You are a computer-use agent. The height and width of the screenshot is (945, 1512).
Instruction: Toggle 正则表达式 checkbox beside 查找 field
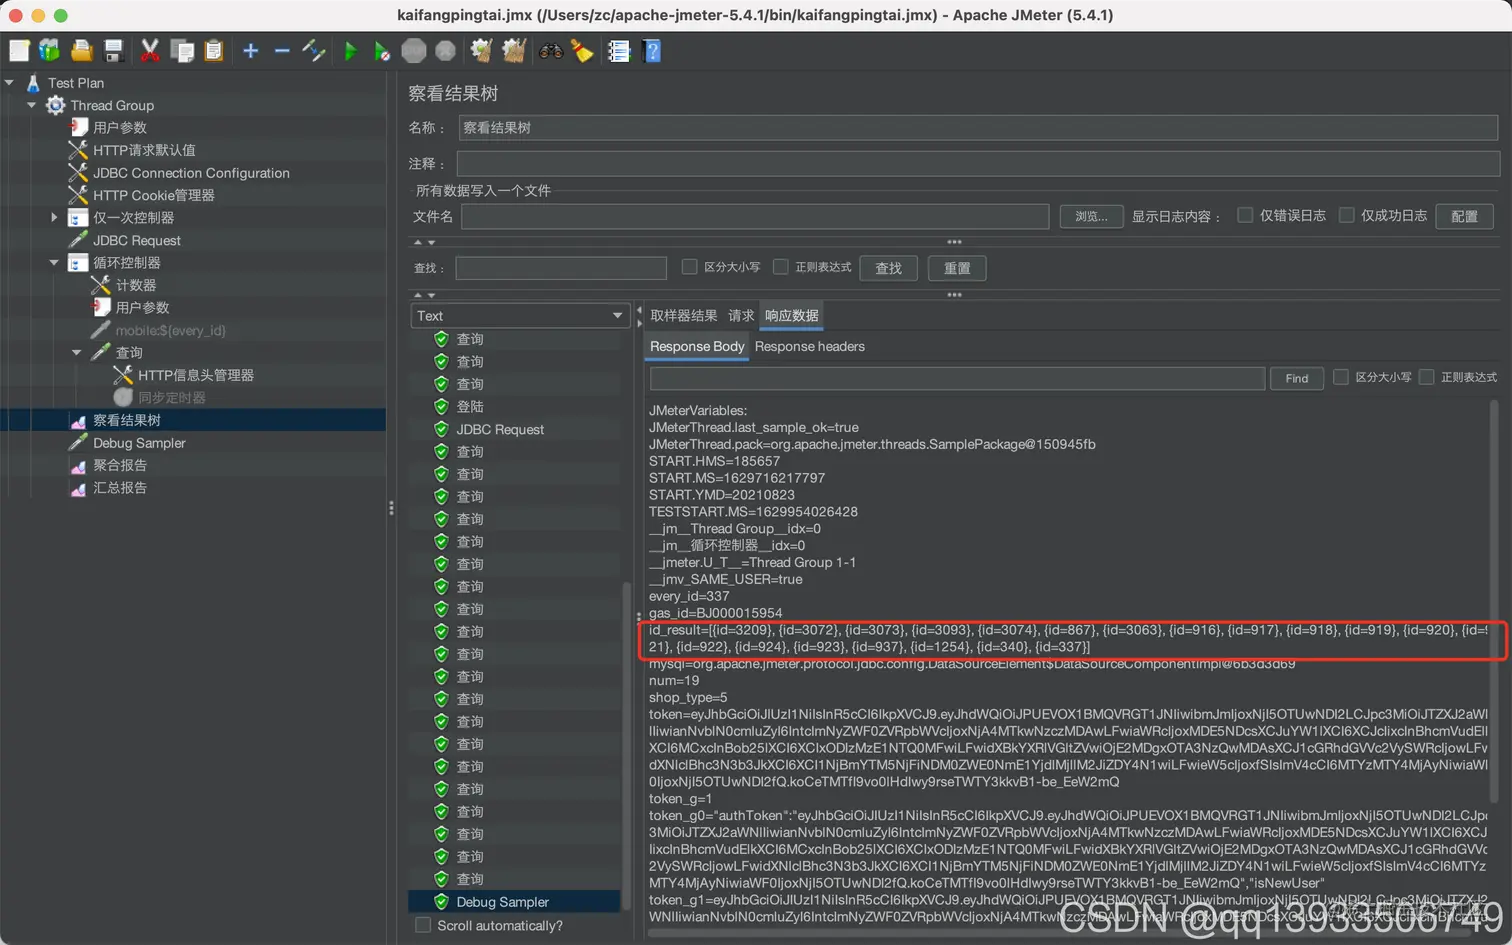tap(781, 267)
